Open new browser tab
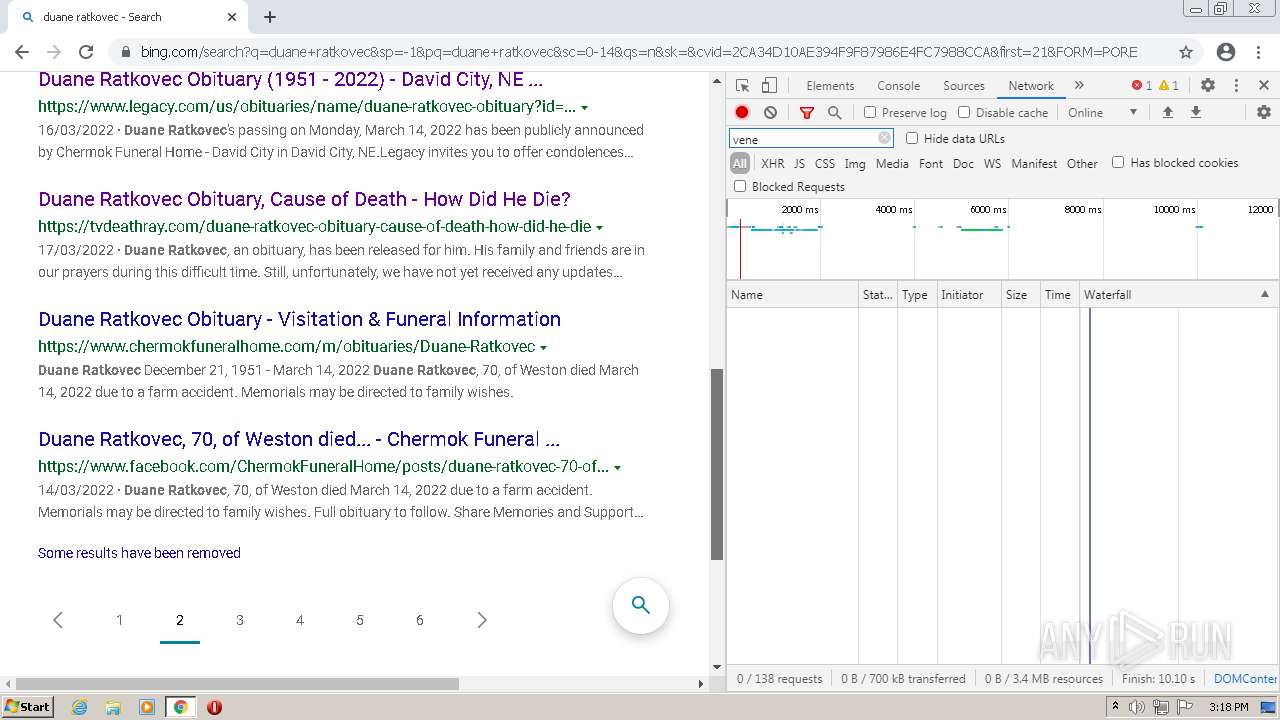This screenshot has height=720, width=1280. pyautogui.click(x=270, y=17)
